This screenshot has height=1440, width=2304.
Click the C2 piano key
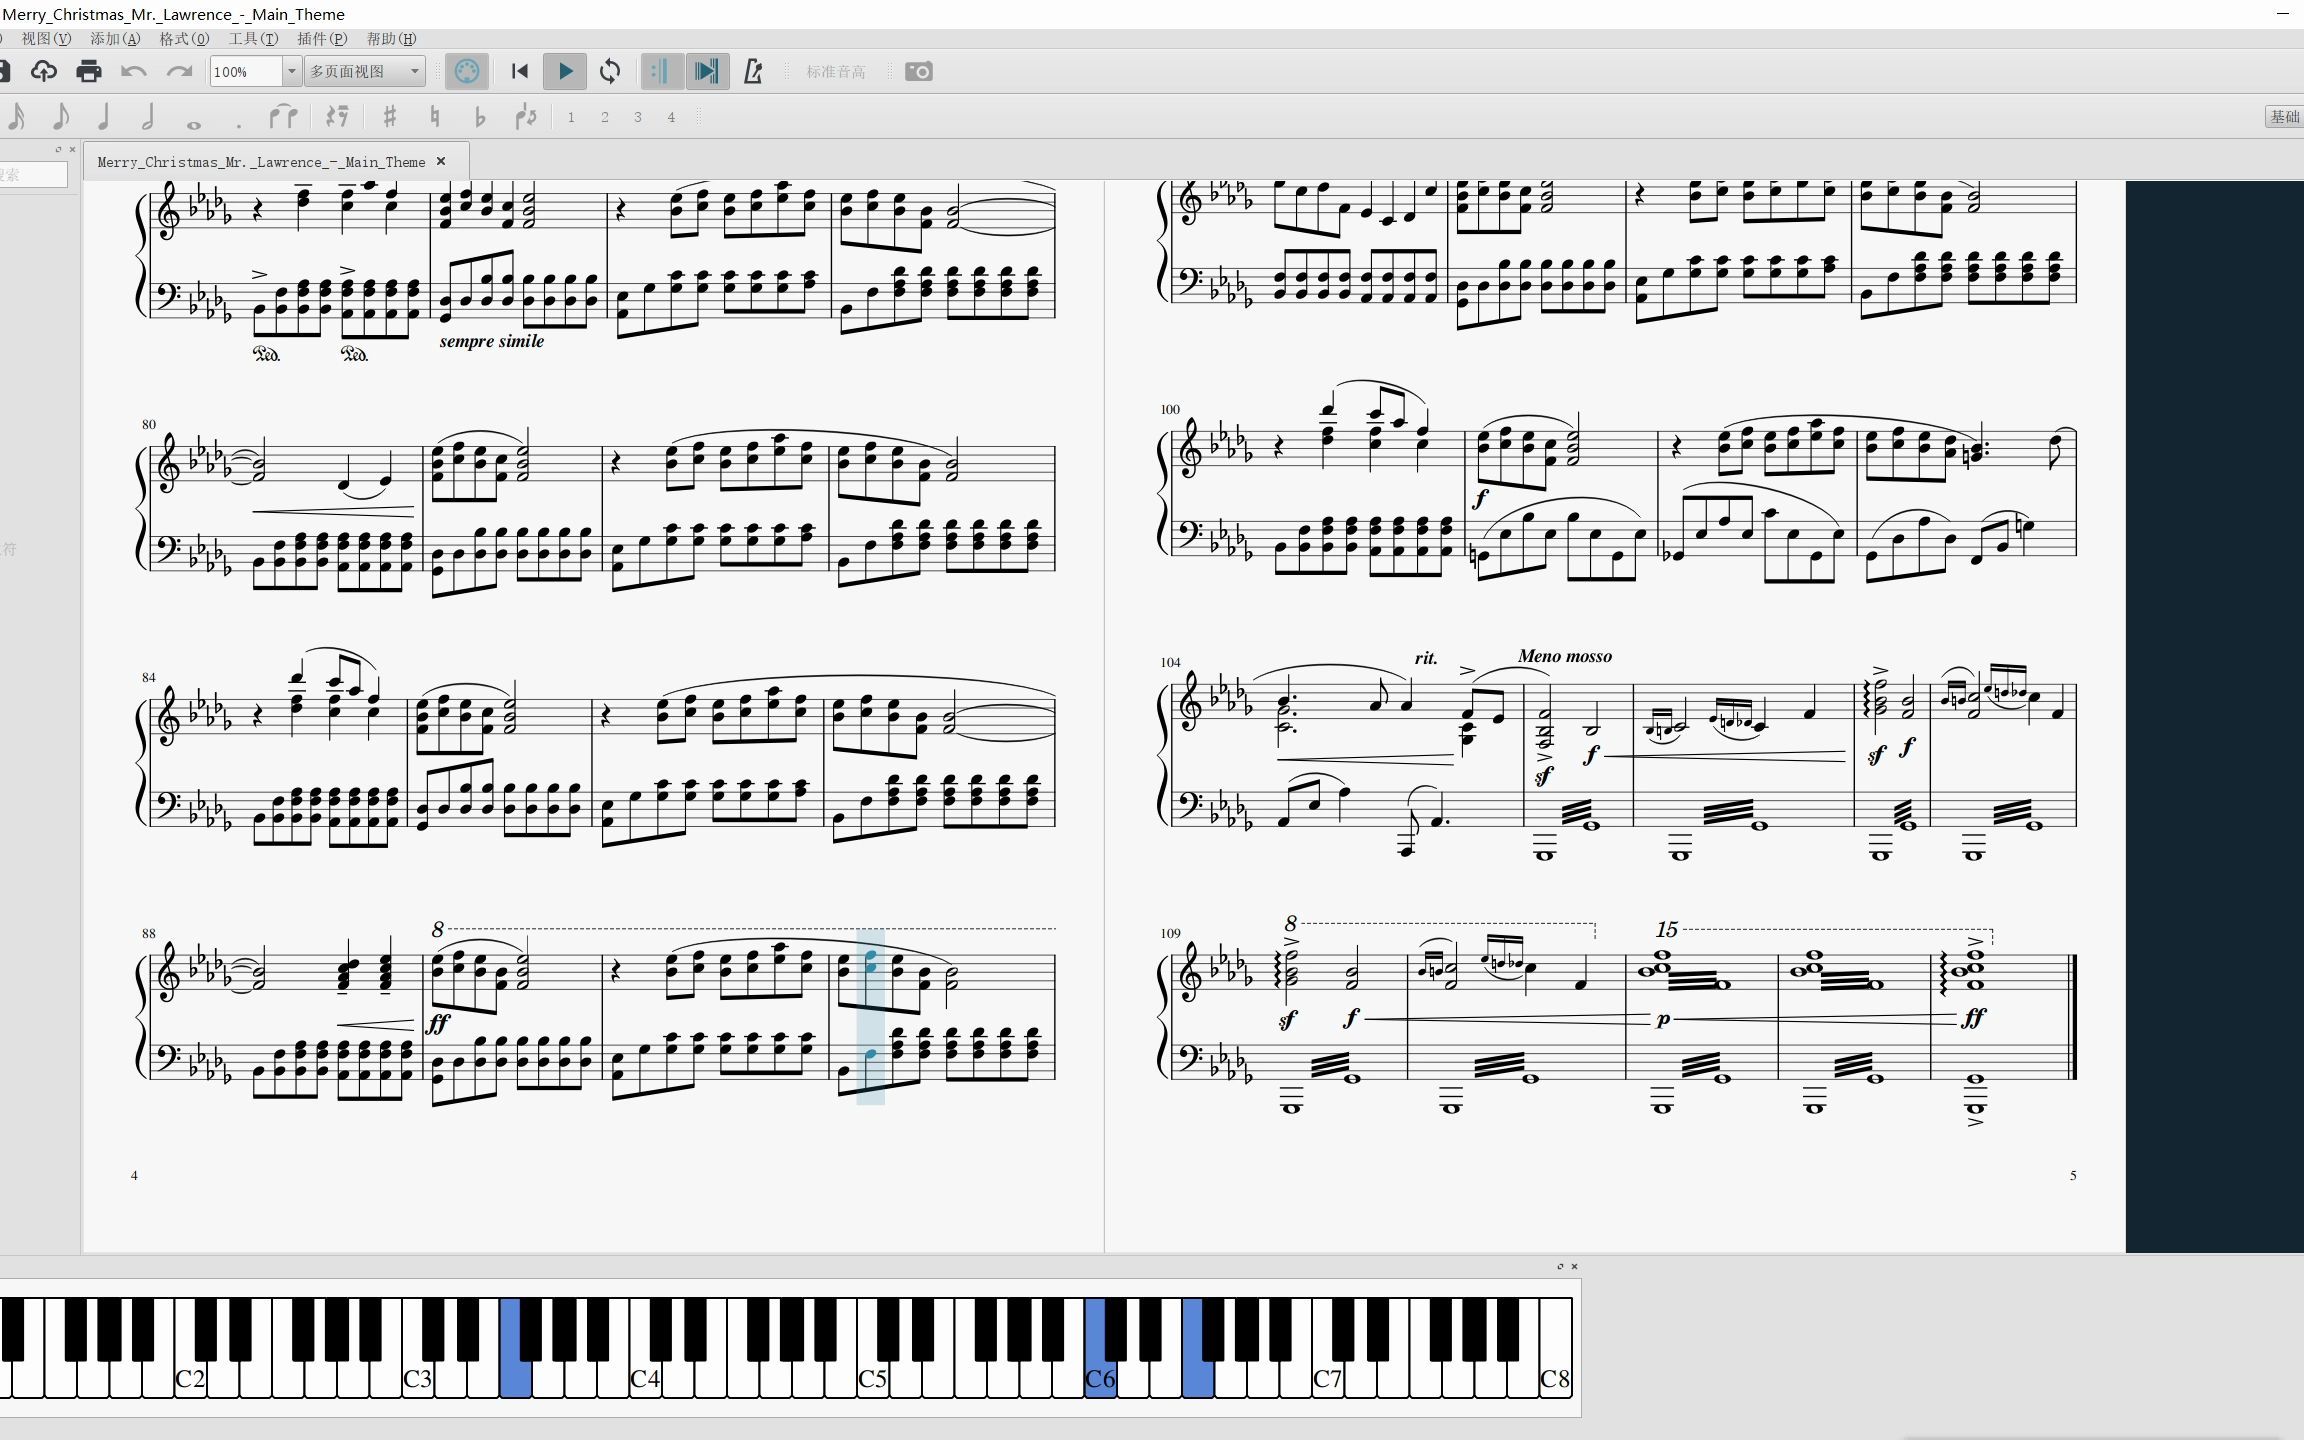190,1380
